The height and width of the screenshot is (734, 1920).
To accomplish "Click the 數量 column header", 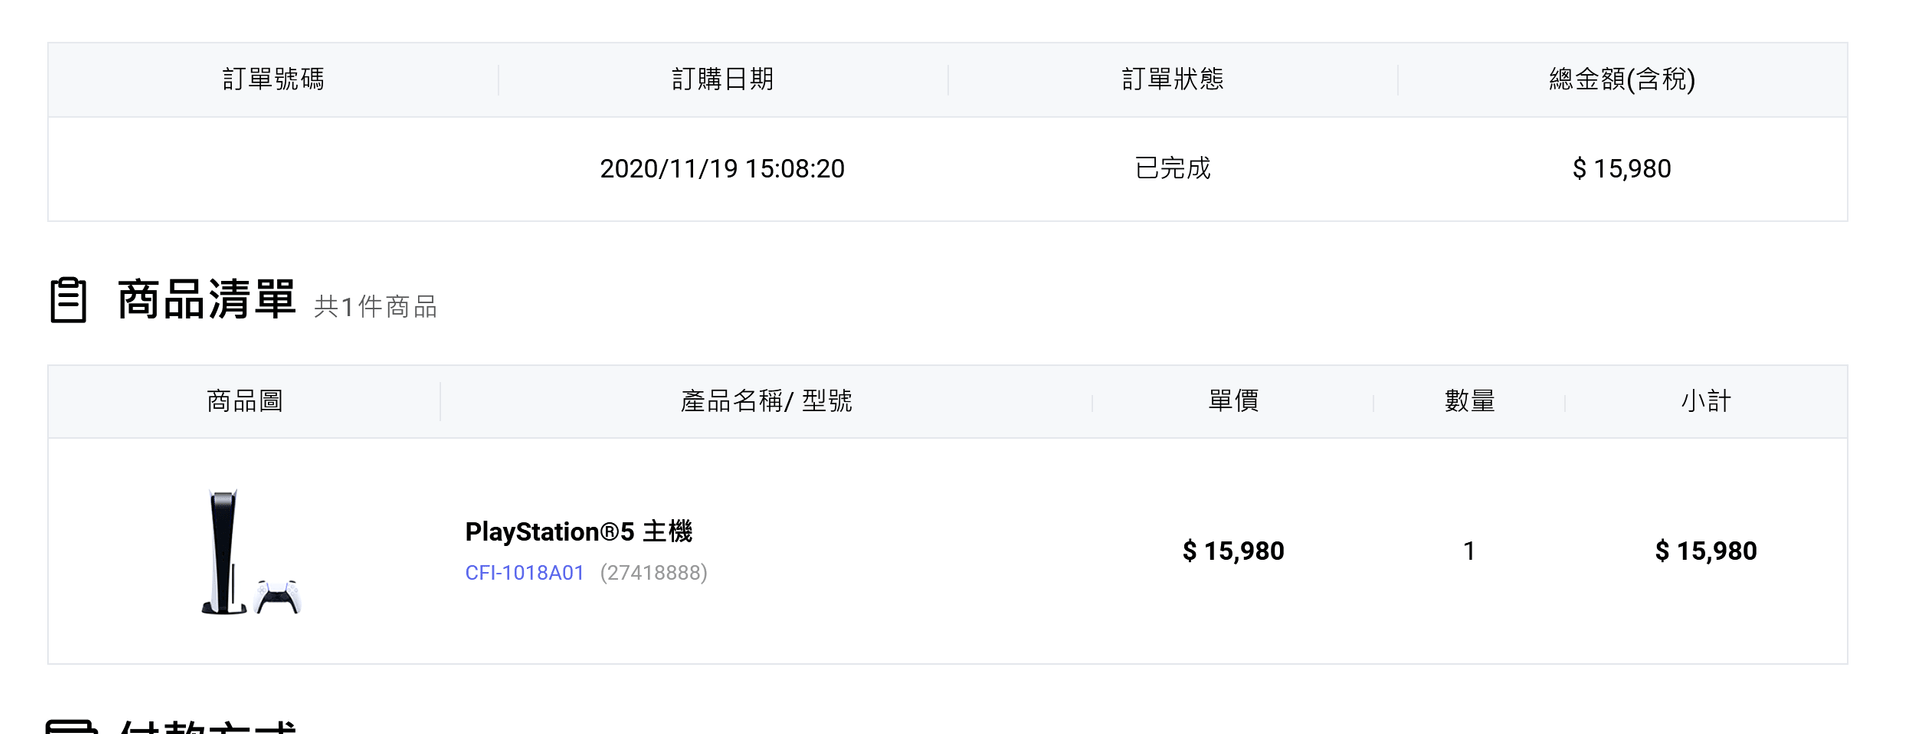I will (1469, 402).
